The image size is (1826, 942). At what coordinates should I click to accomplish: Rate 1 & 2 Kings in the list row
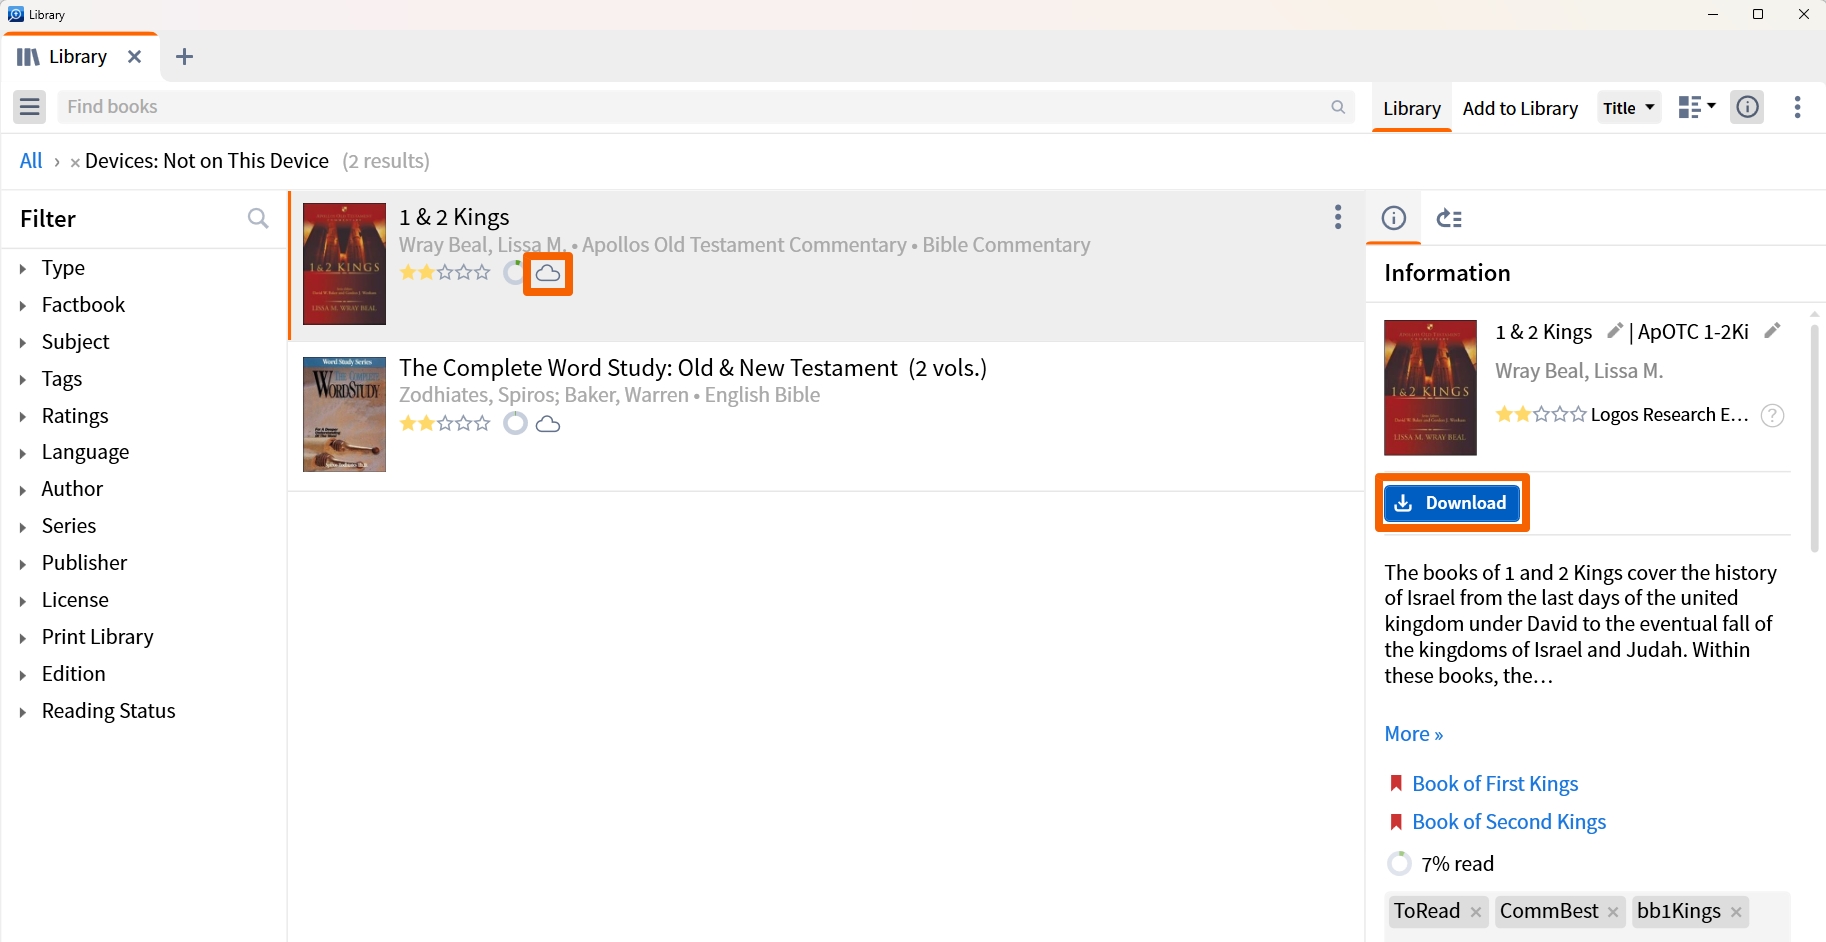445,273
